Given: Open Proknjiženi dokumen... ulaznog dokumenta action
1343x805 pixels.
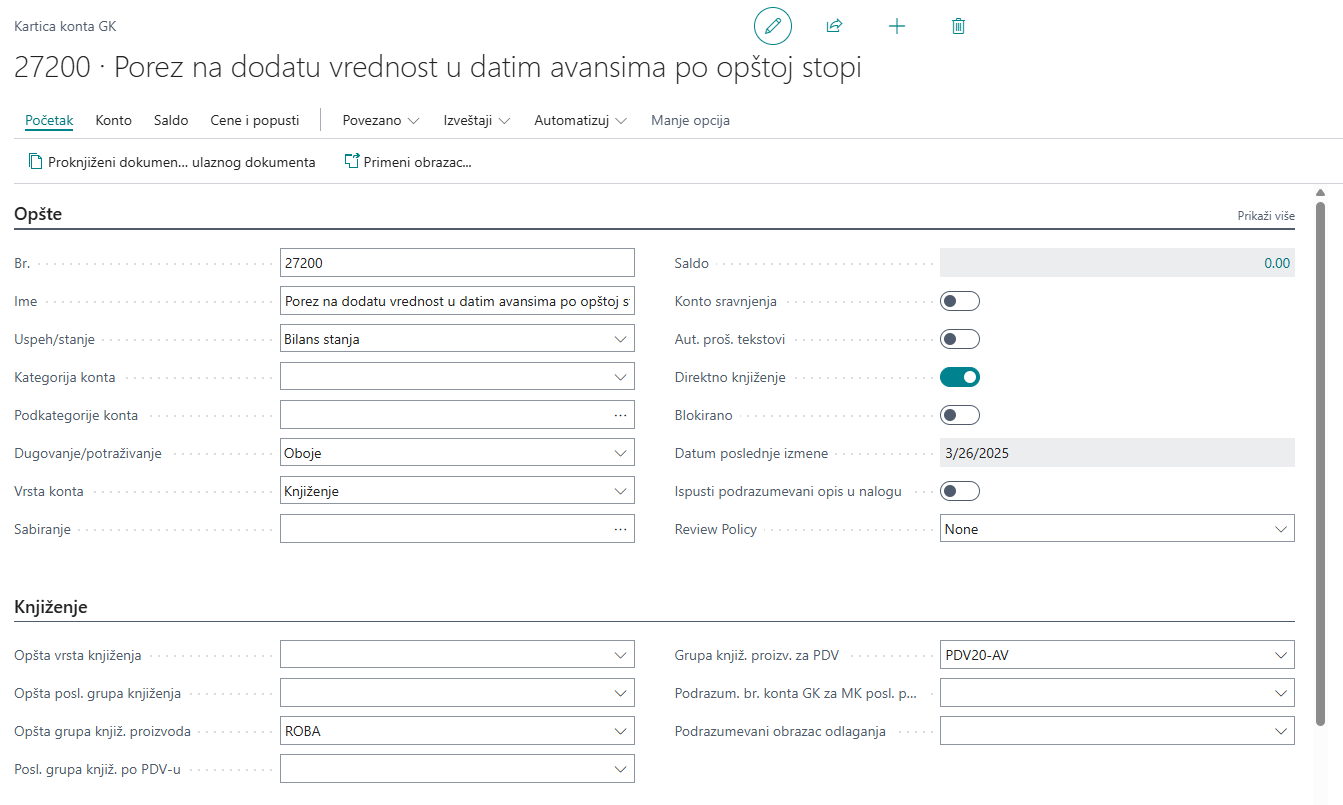Looking at the screenshot, I should (172, 162).
